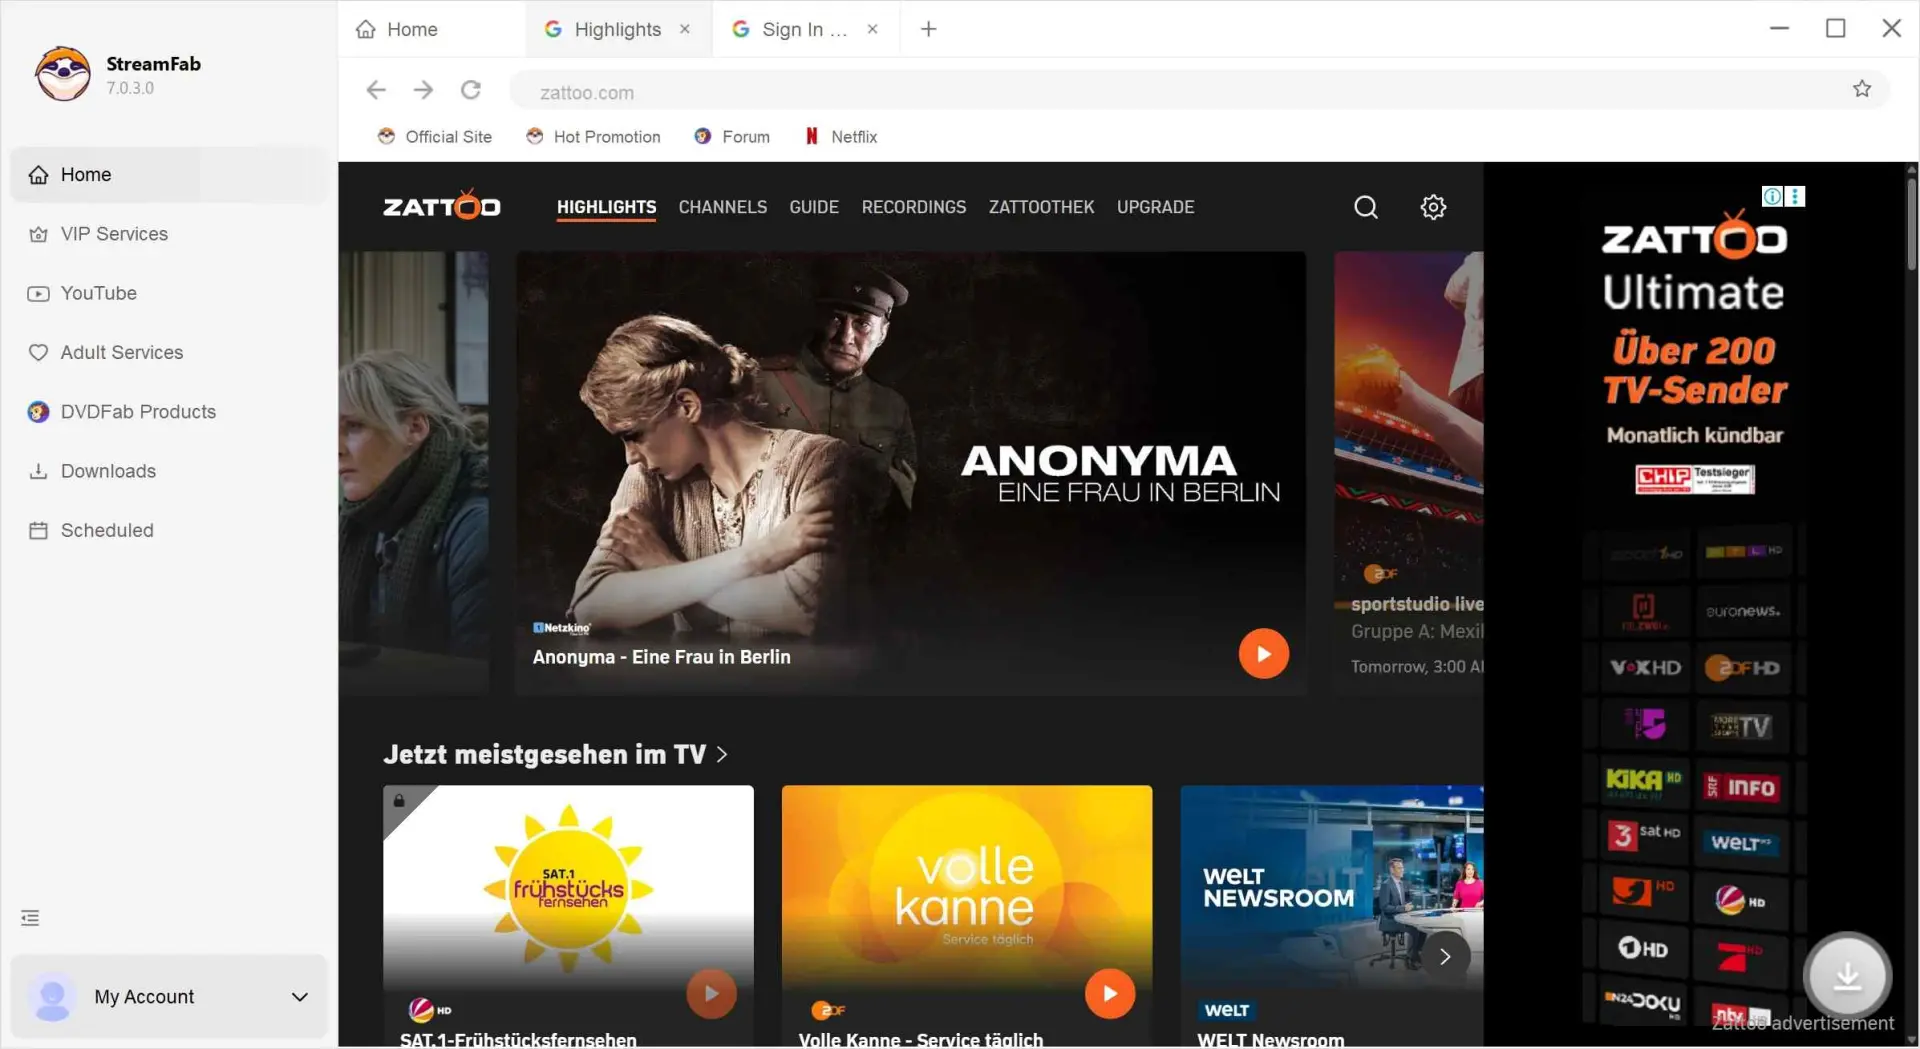Open YouTube in the sidebar
Viewport: 1920px width, 1049px height.
[169, 293]
